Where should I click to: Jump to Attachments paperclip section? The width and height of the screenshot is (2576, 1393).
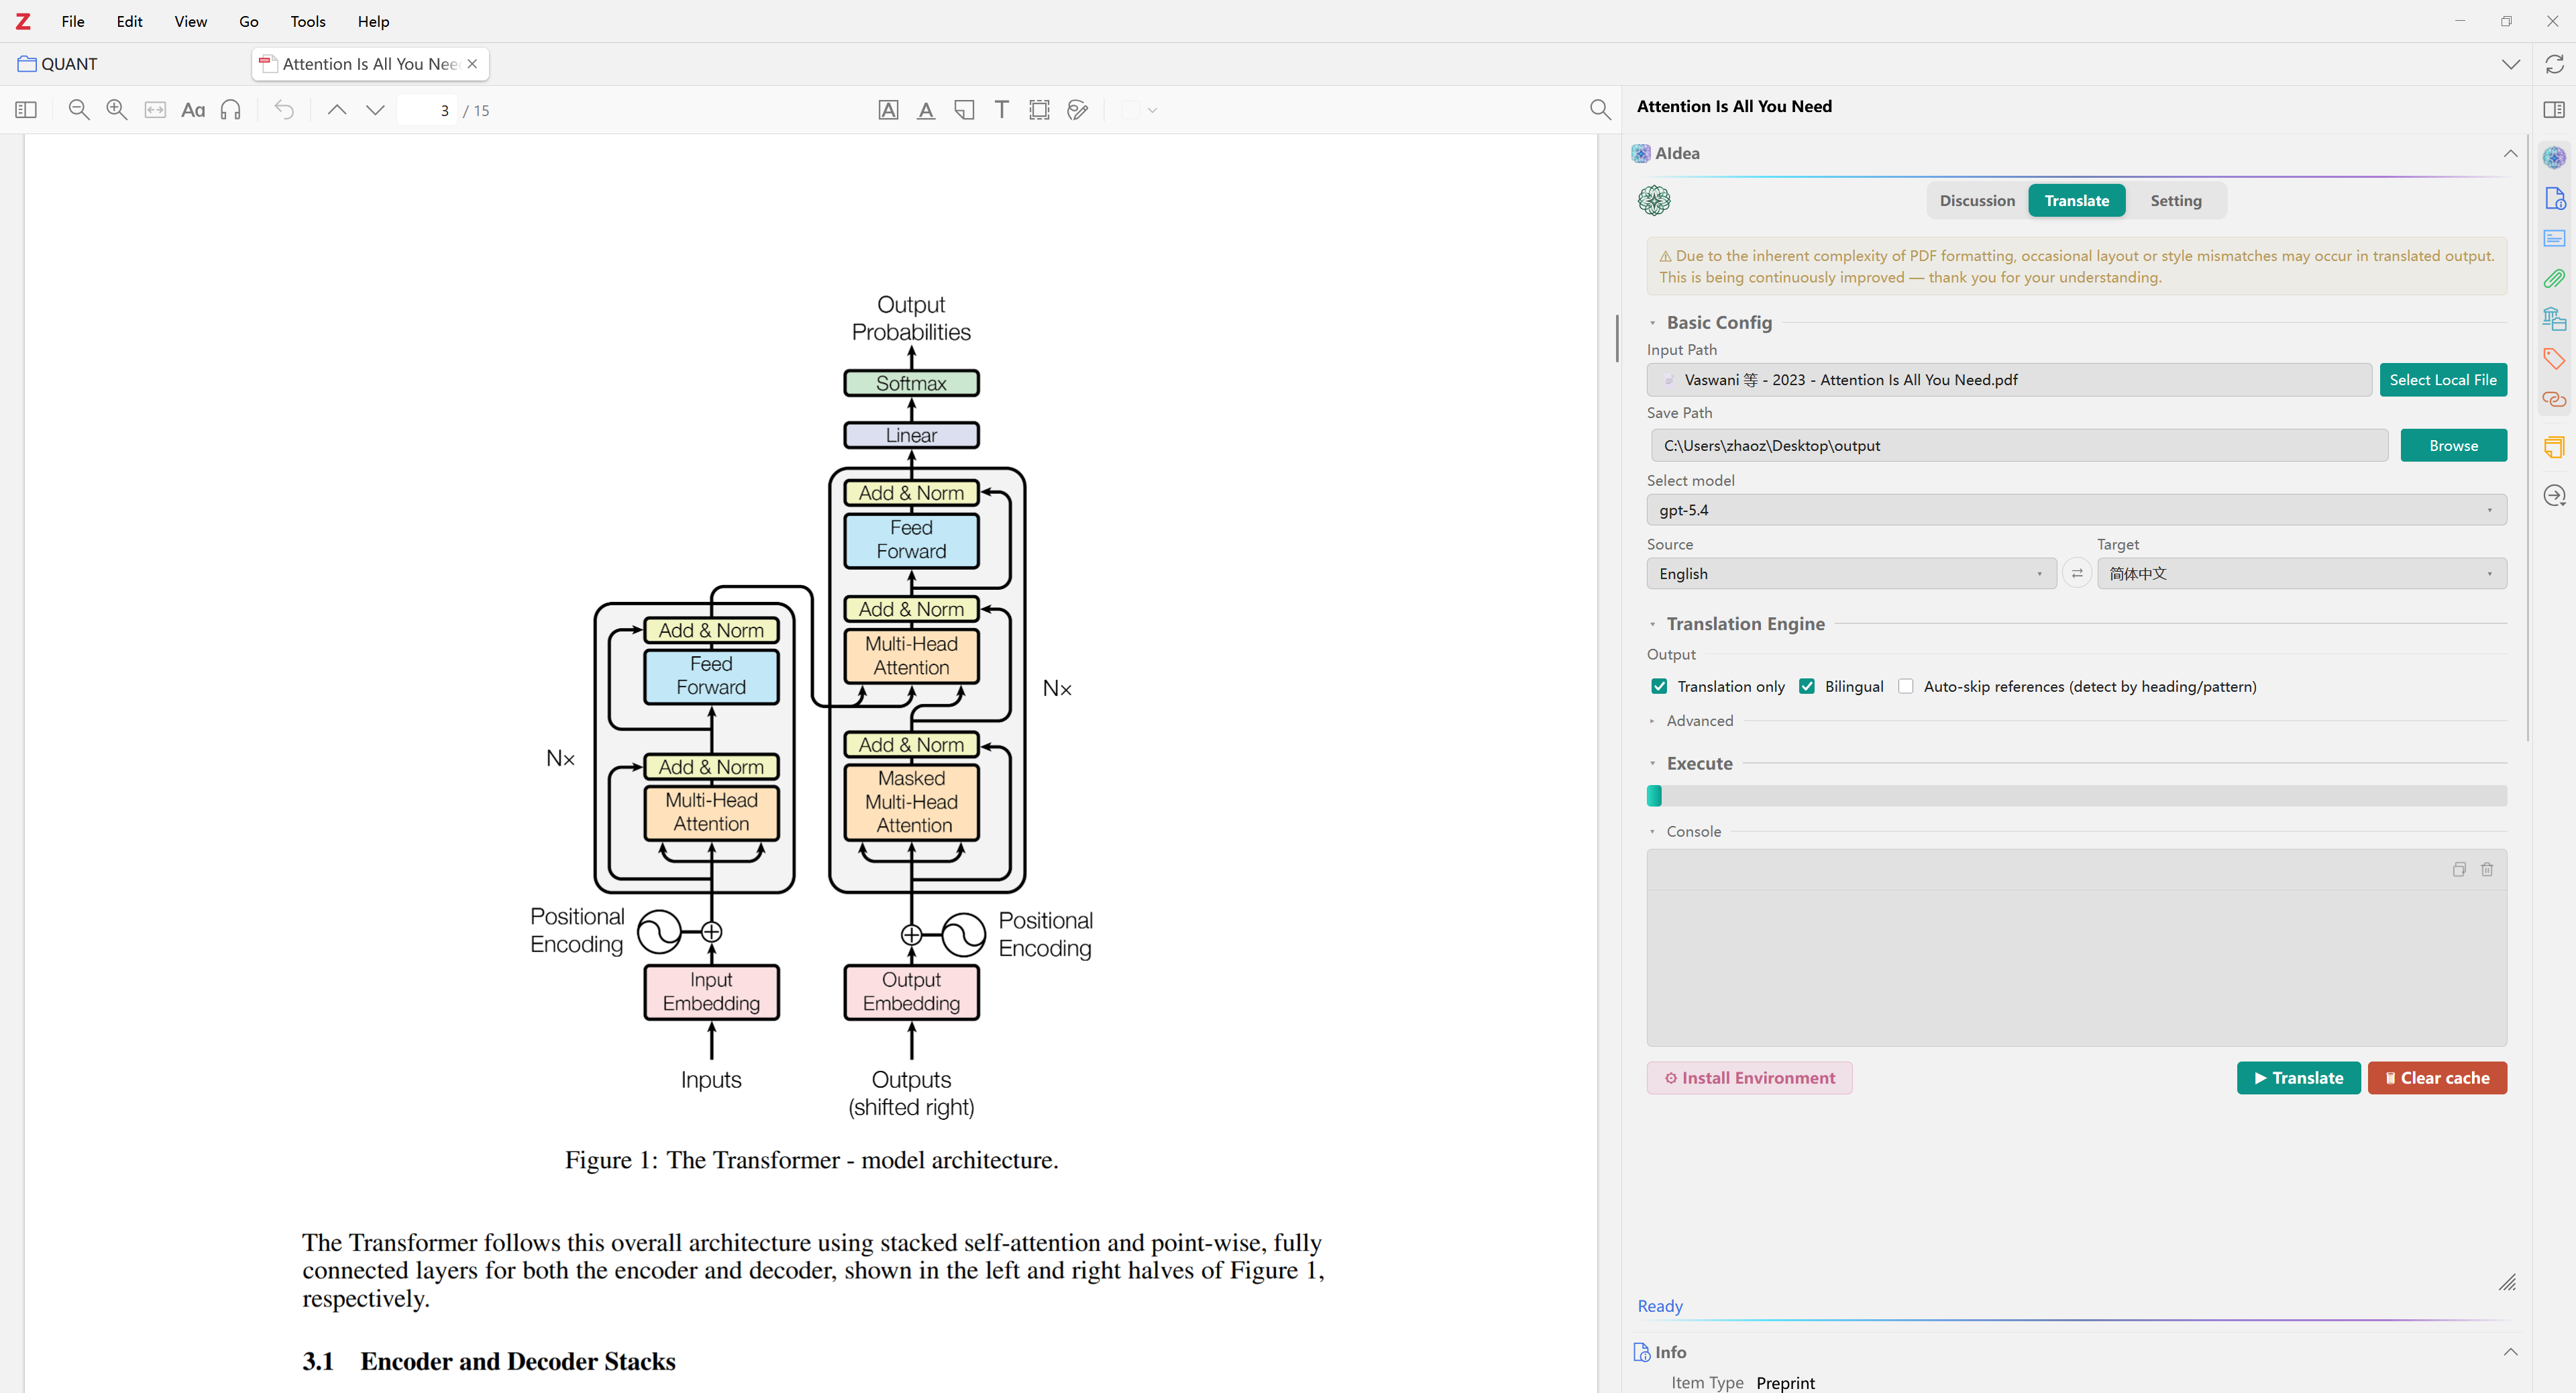click(2555, 278)
